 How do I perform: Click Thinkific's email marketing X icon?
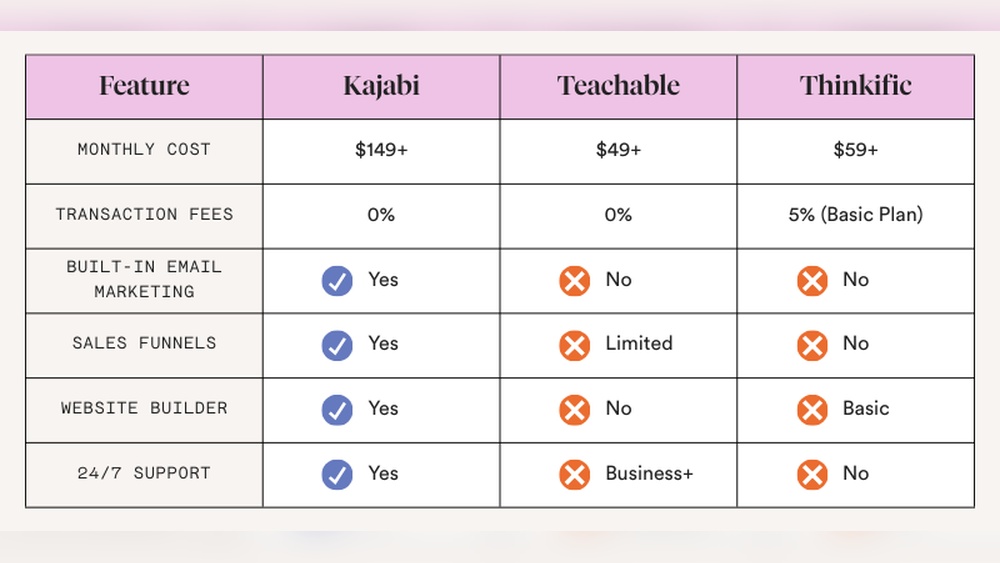click(x=812, y=281)
